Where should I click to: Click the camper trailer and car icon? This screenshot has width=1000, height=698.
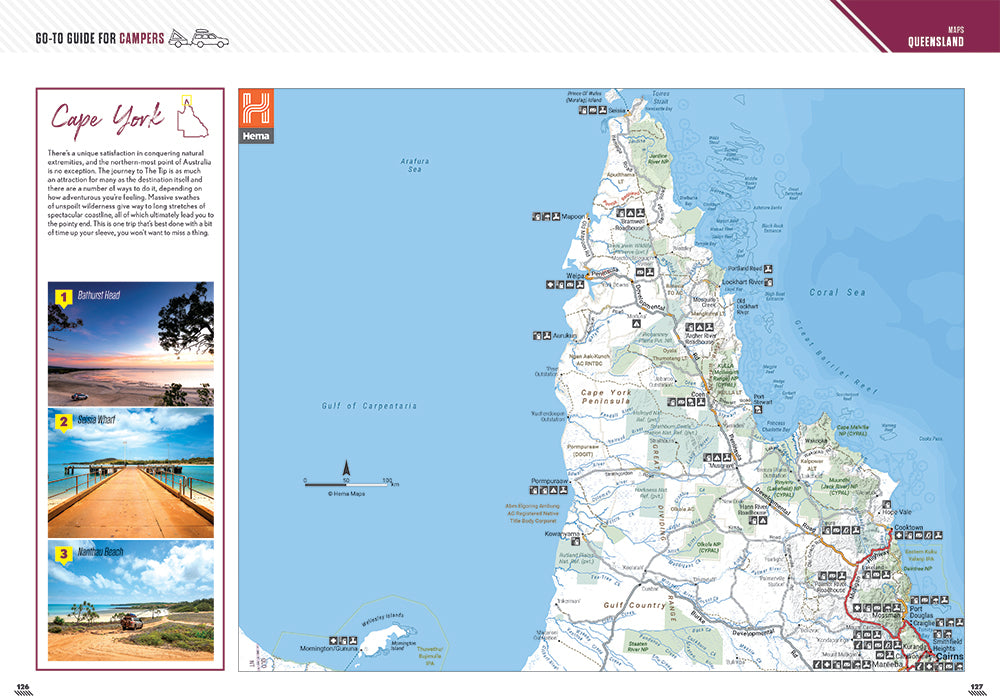(199, 40)
